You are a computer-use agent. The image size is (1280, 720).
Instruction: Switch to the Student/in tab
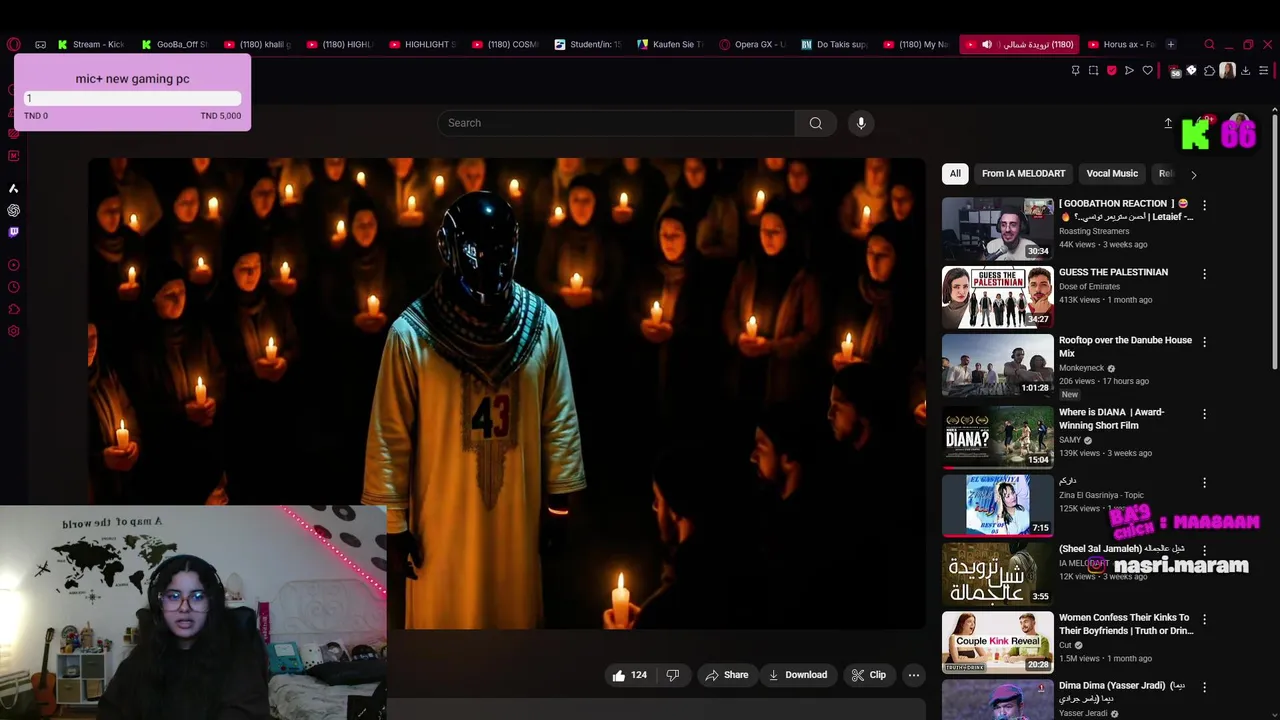(588, 44)
